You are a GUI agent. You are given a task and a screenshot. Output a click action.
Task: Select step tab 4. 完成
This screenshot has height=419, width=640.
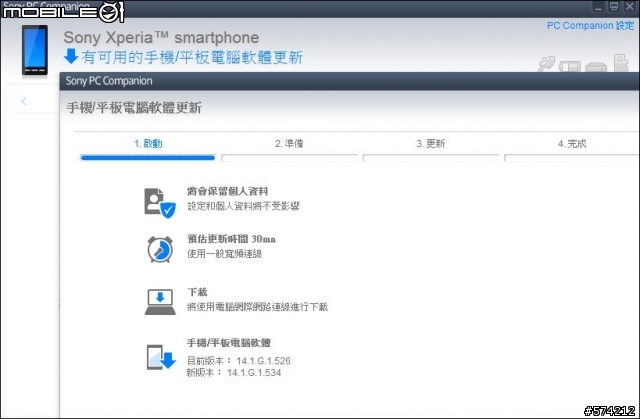[572, 144]
